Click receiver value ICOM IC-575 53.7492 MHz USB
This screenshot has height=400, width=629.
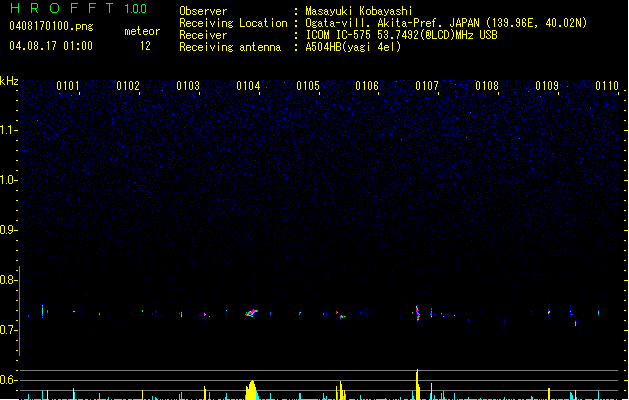[x=402, y=35]
